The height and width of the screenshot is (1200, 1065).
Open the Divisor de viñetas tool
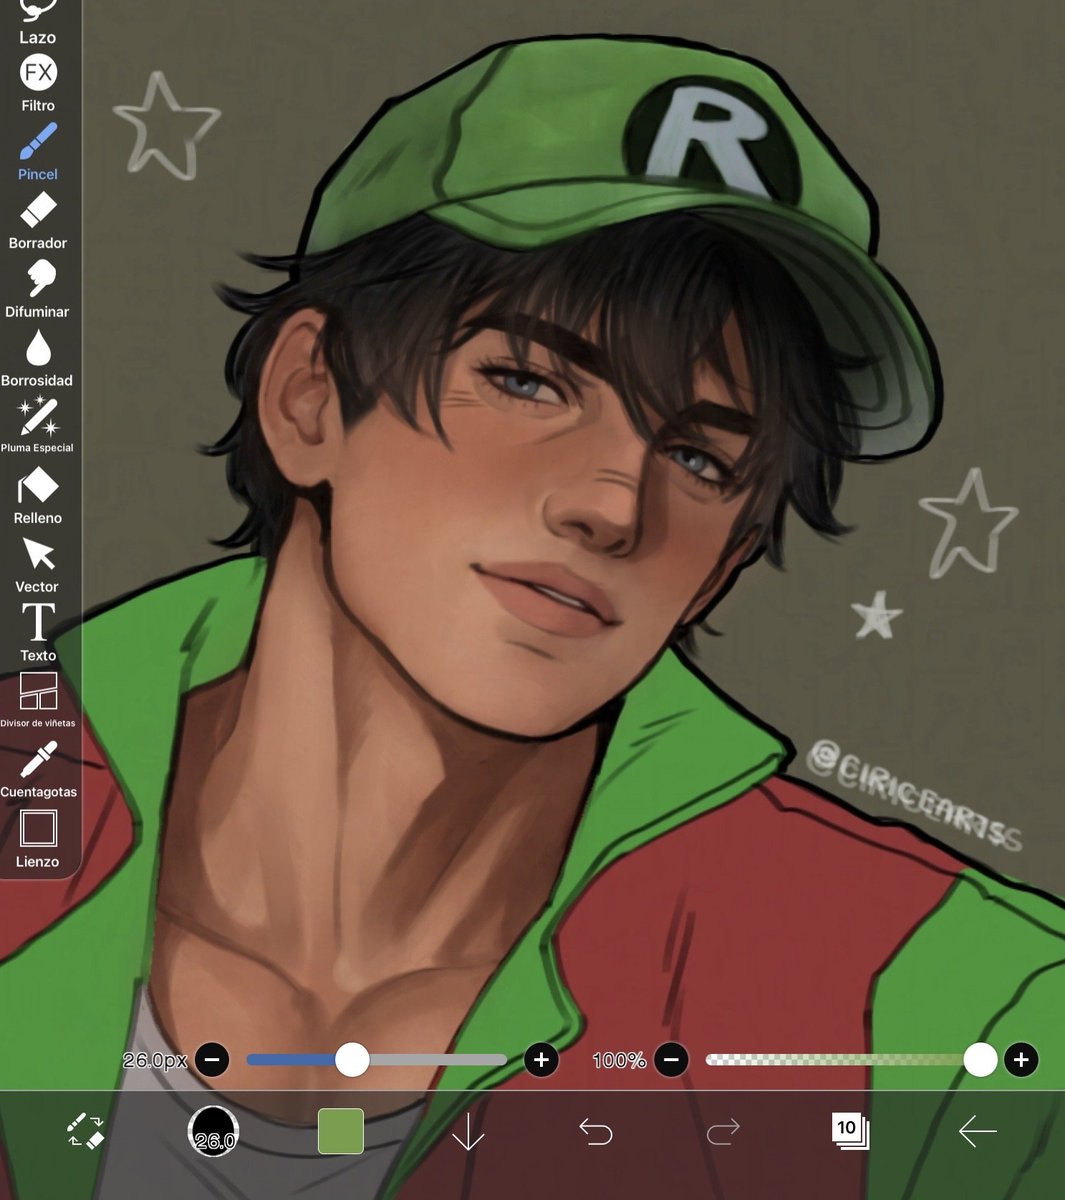click(38, 700)
